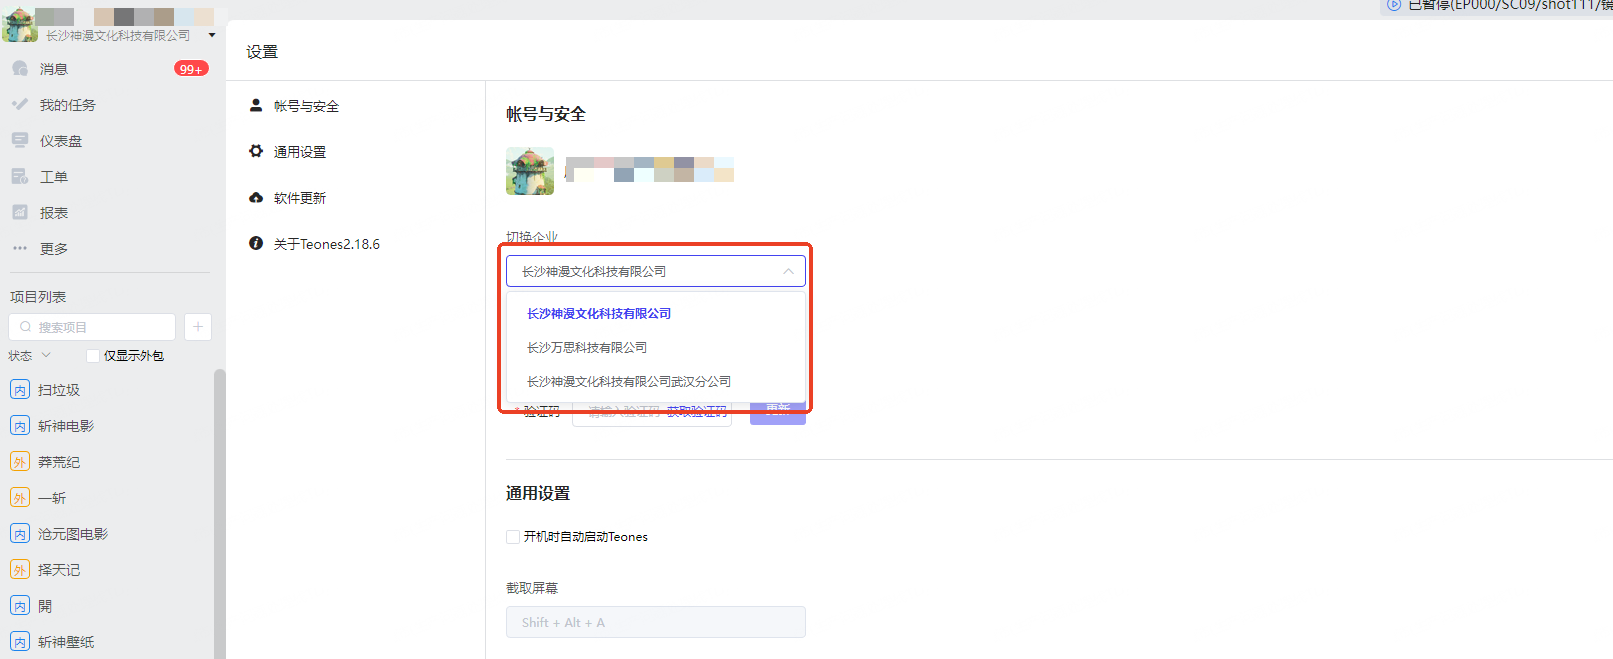
Task: Click the plus icon to add project
Action: click(x=198, y=327)
